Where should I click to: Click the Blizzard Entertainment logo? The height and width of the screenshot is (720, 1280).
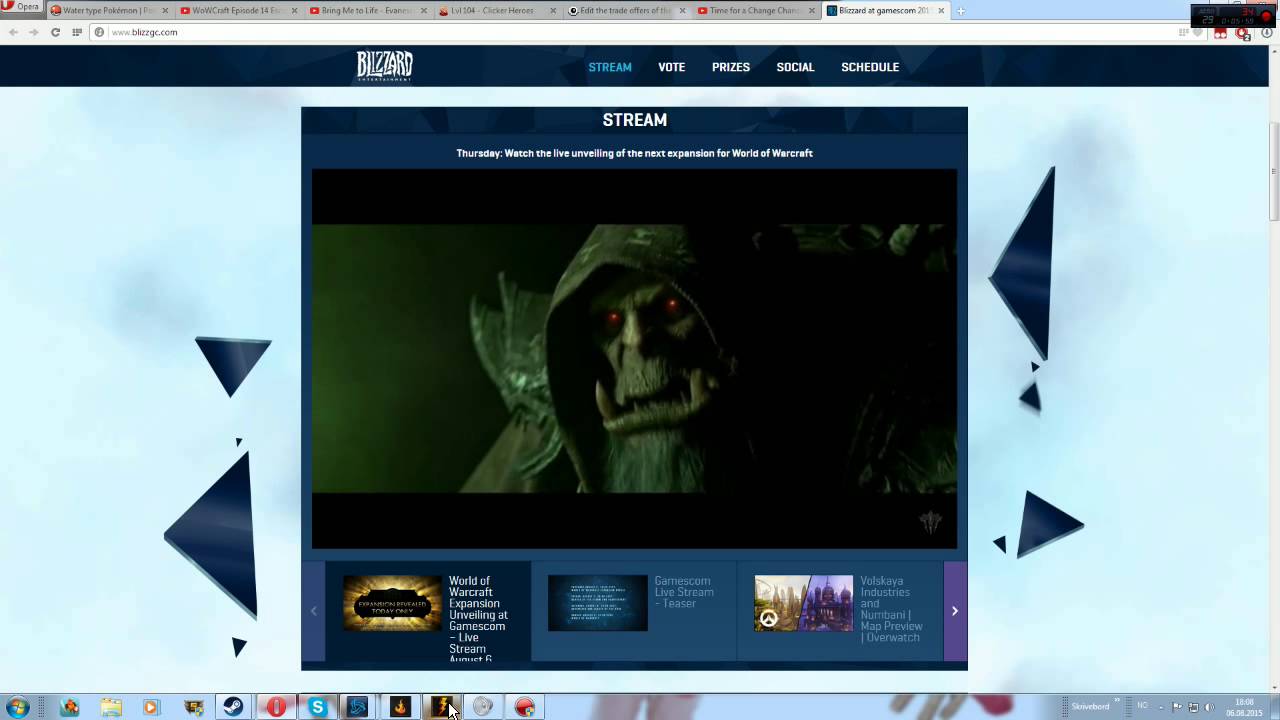click(385, 66)
